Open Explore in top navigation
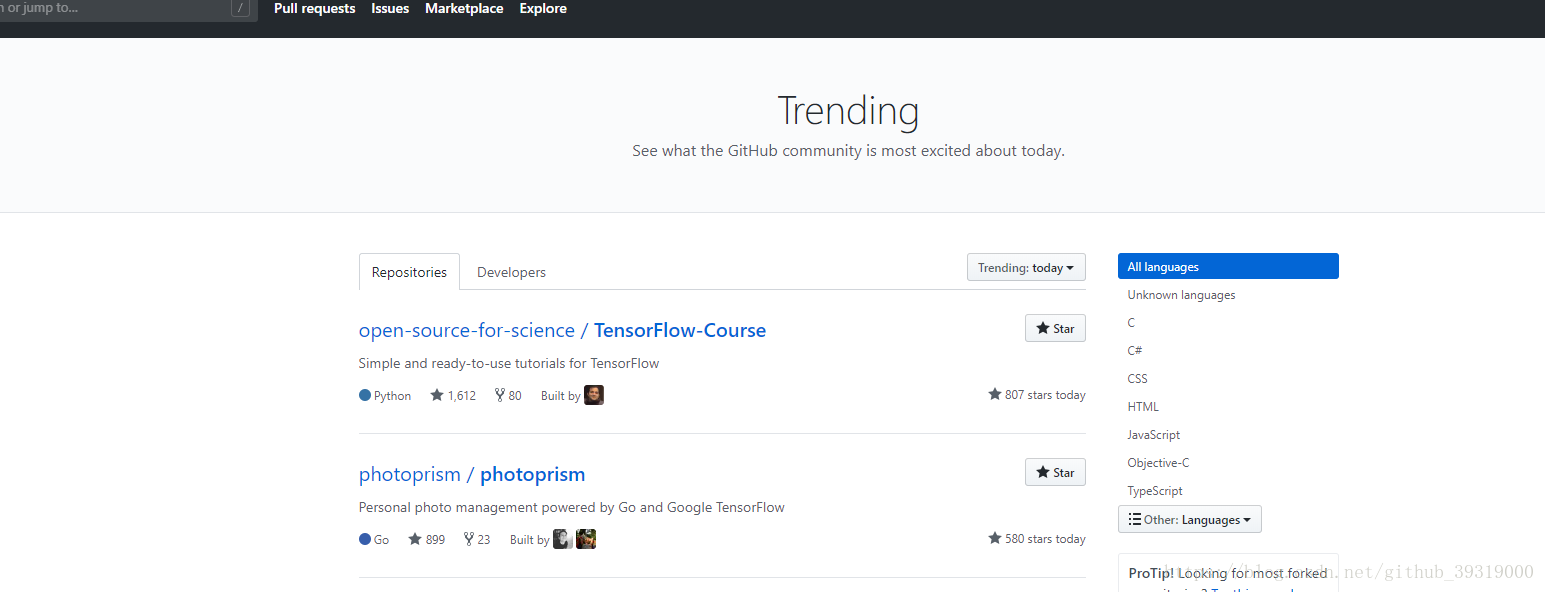The width and height of the screenshot is (1545, 592). pos(543,8)
